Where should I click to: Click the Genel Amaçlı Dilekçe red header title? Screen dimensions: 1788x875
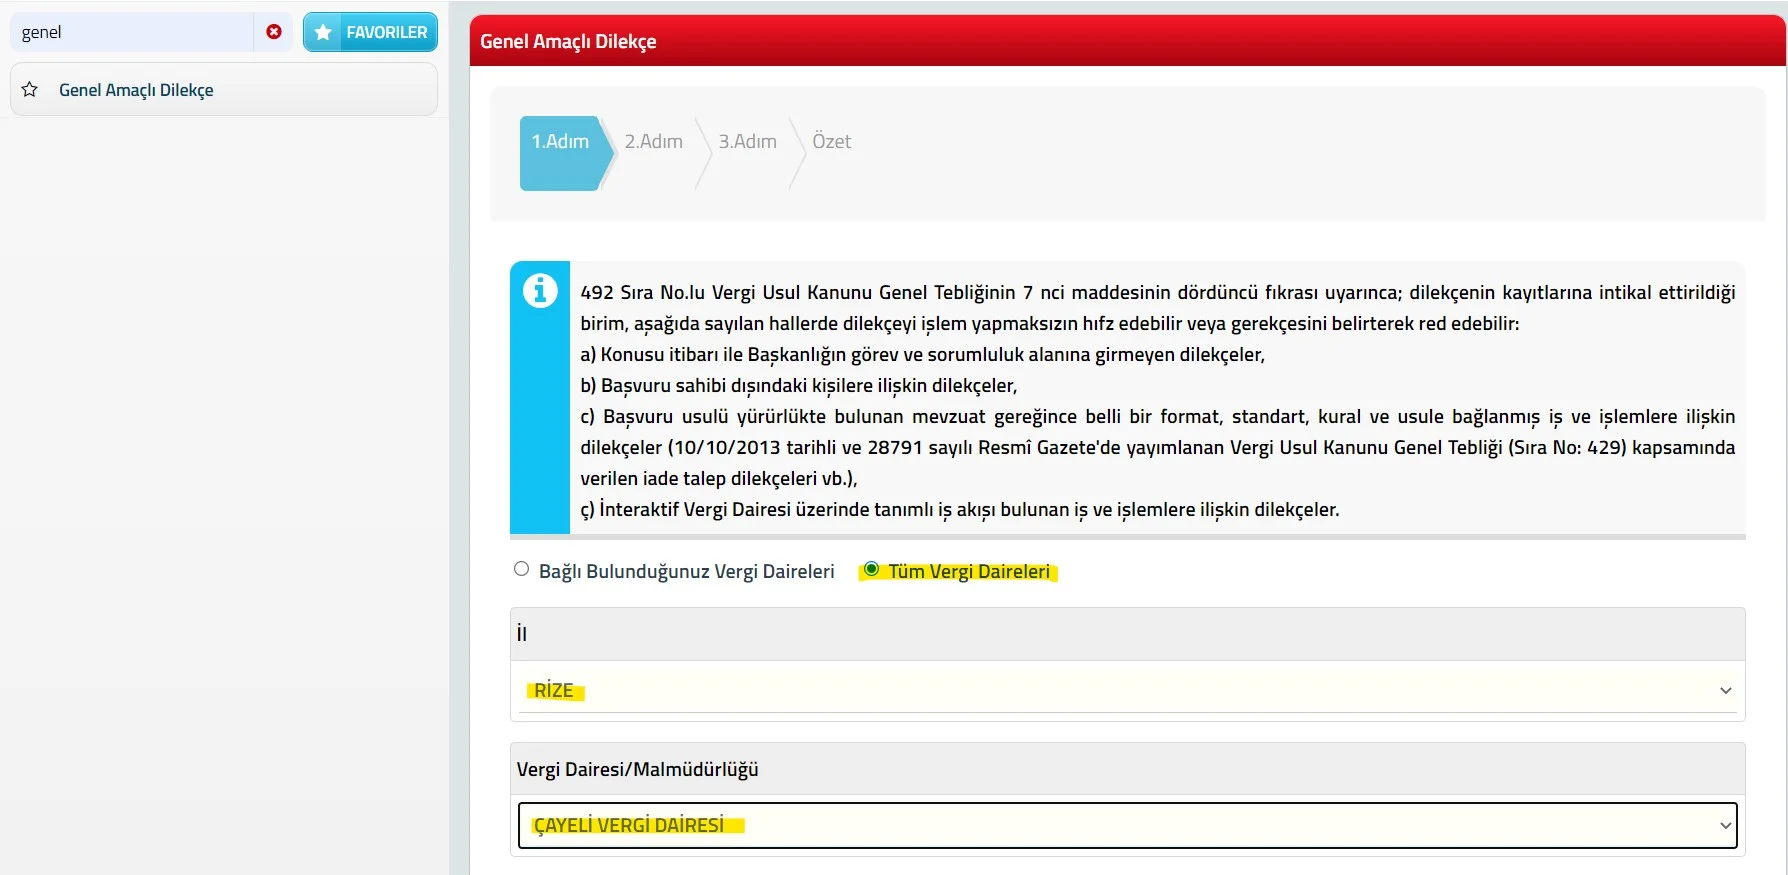(568, 41)
